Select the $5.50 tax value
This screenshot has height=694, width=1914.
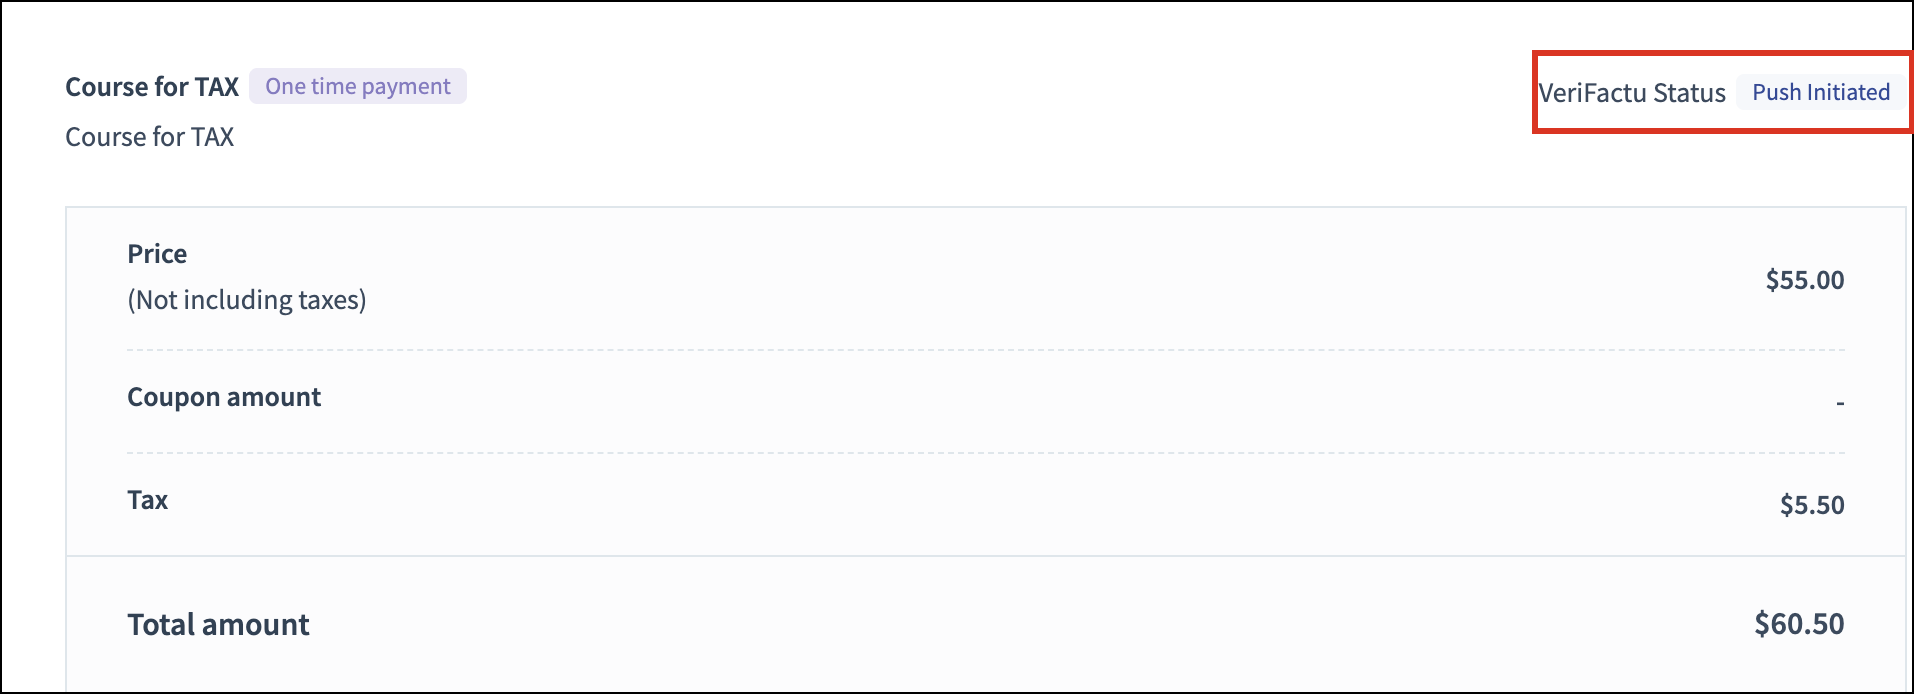point(1811,505)
